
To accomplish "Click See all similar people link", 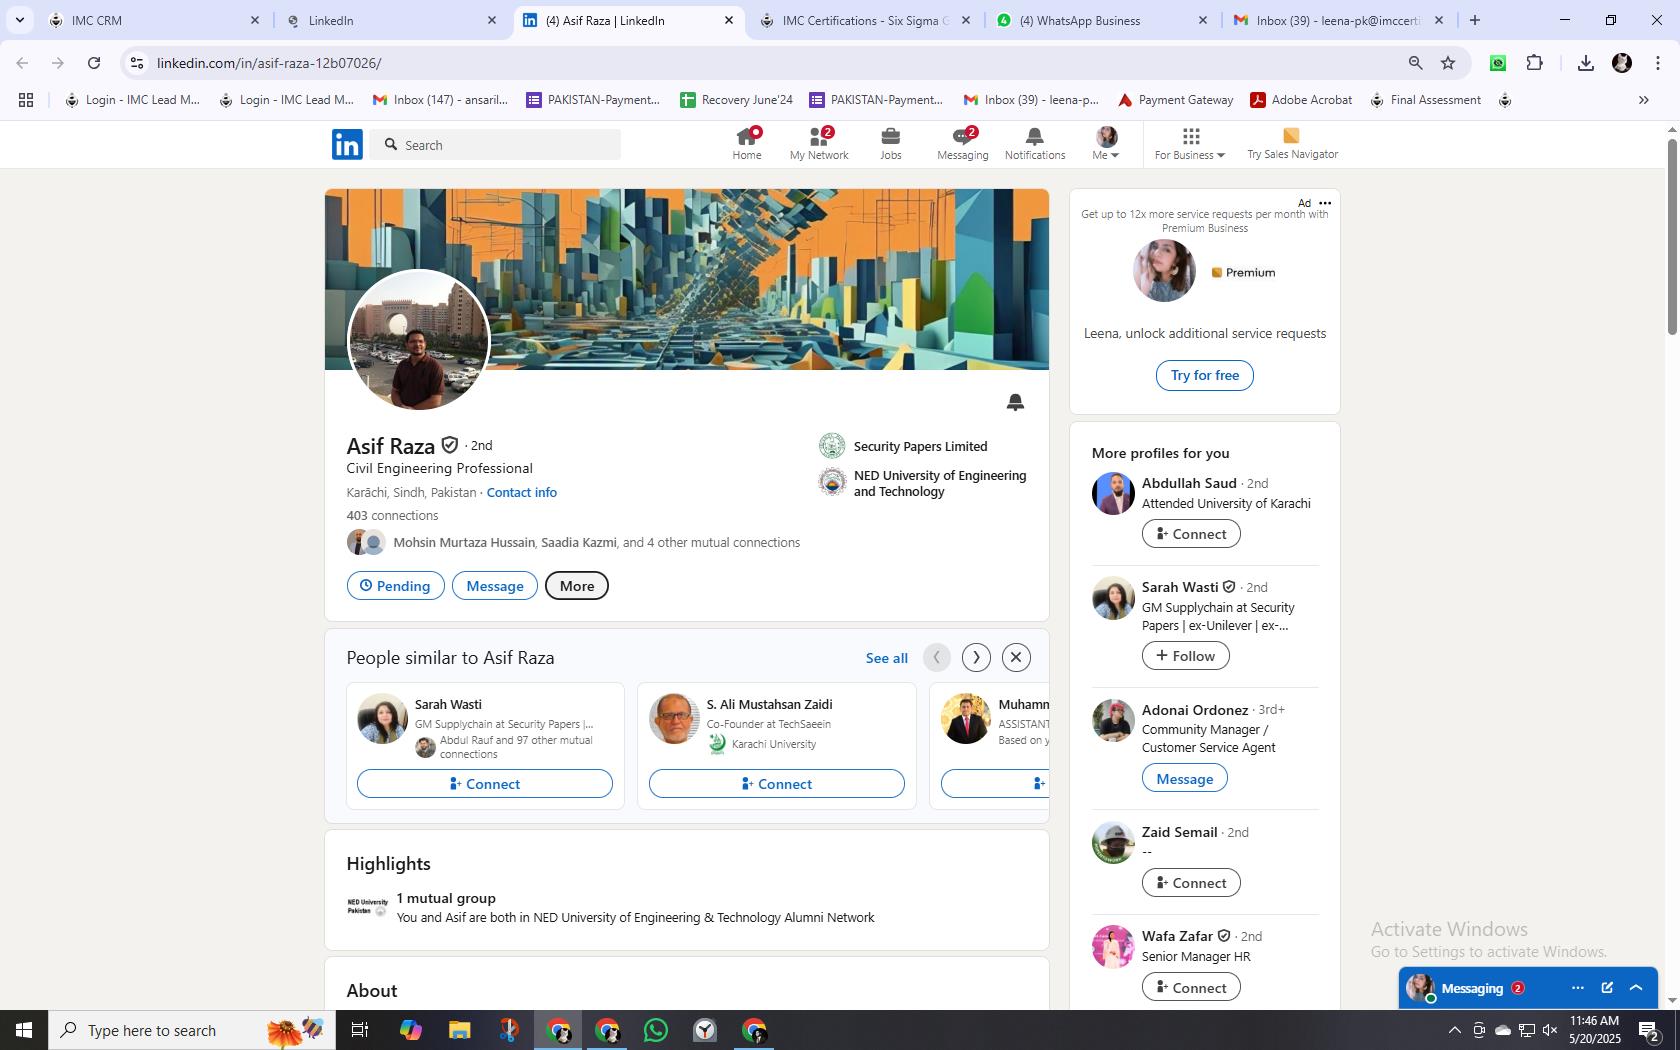I will click(x=886, y=658).
